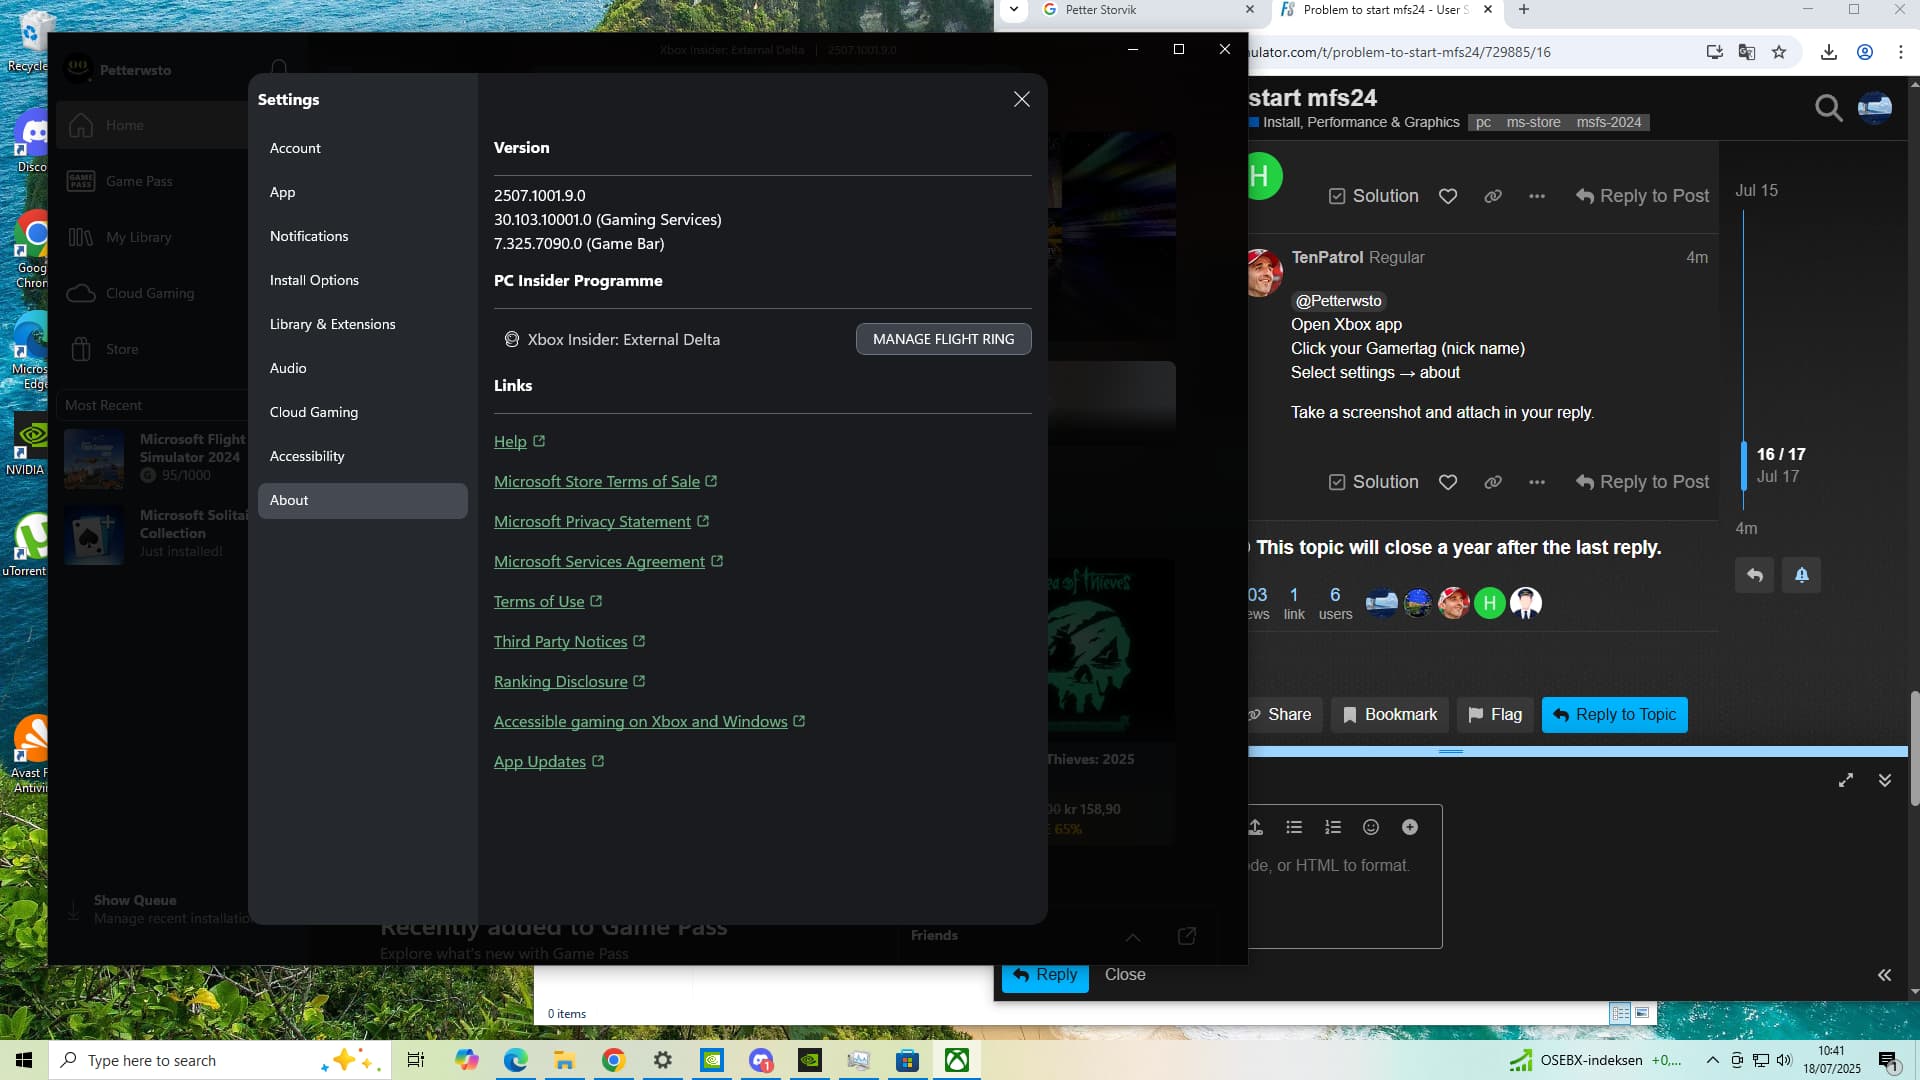Open the emoji picker in the composer
The width and height of the screenshot is (1920, 1080).
point(1370,827)
